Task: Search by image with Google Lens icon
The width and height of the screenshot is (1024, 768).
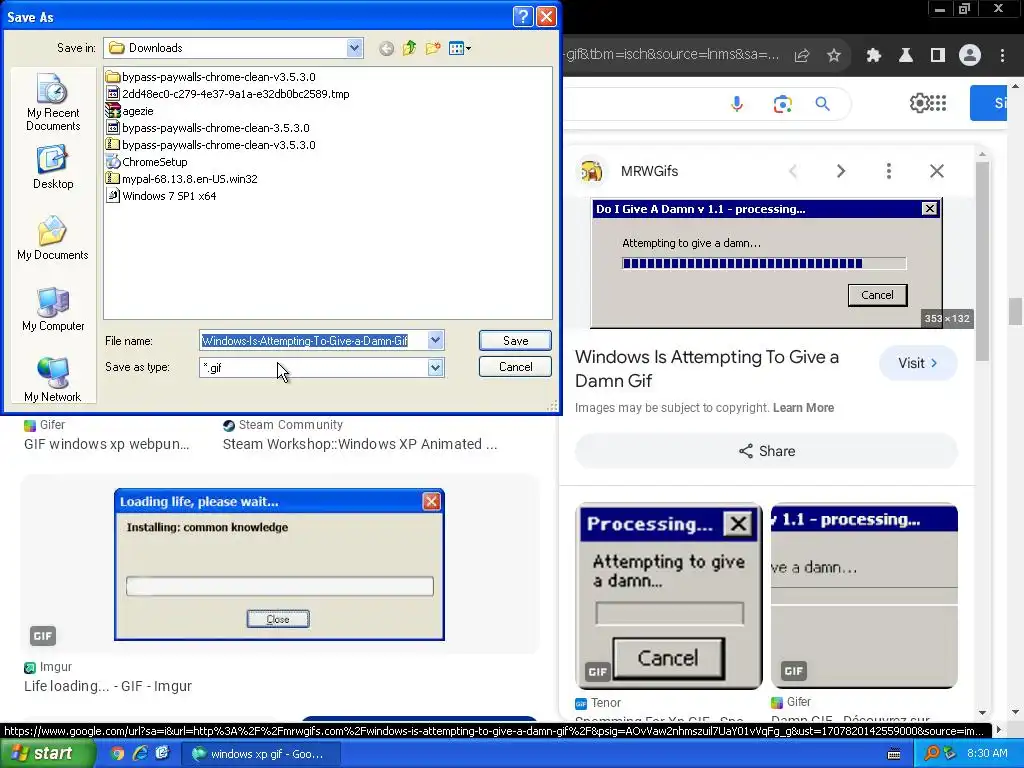Action: [x=782, y=104]
